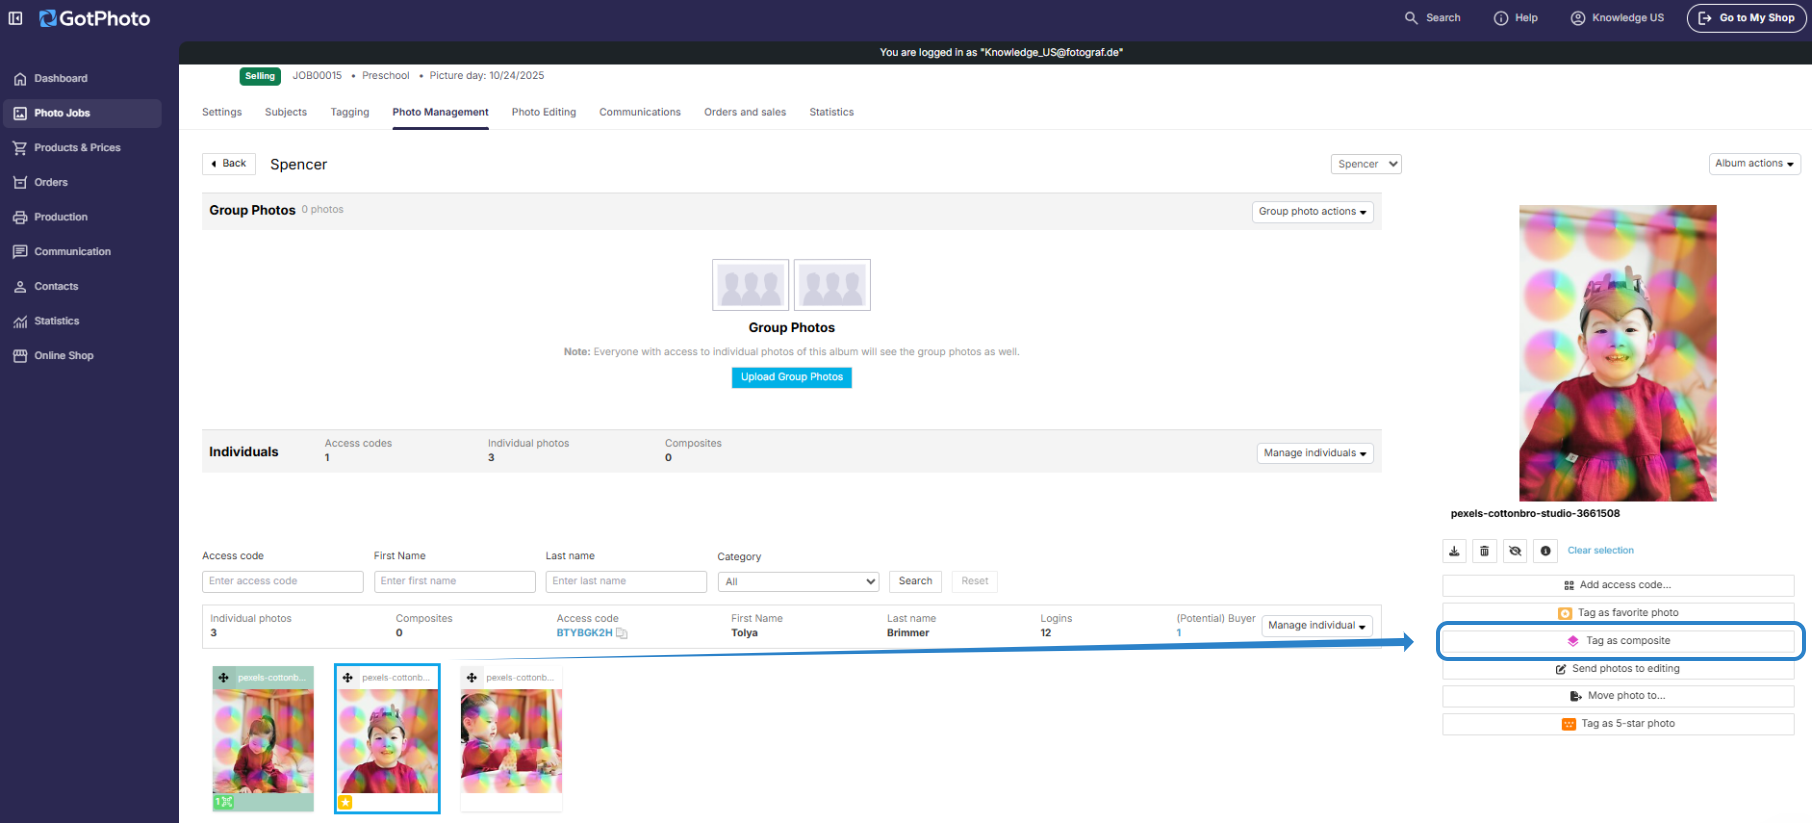Open the Orders and sales tab
1812x823 pixels.
coord(744,112)
